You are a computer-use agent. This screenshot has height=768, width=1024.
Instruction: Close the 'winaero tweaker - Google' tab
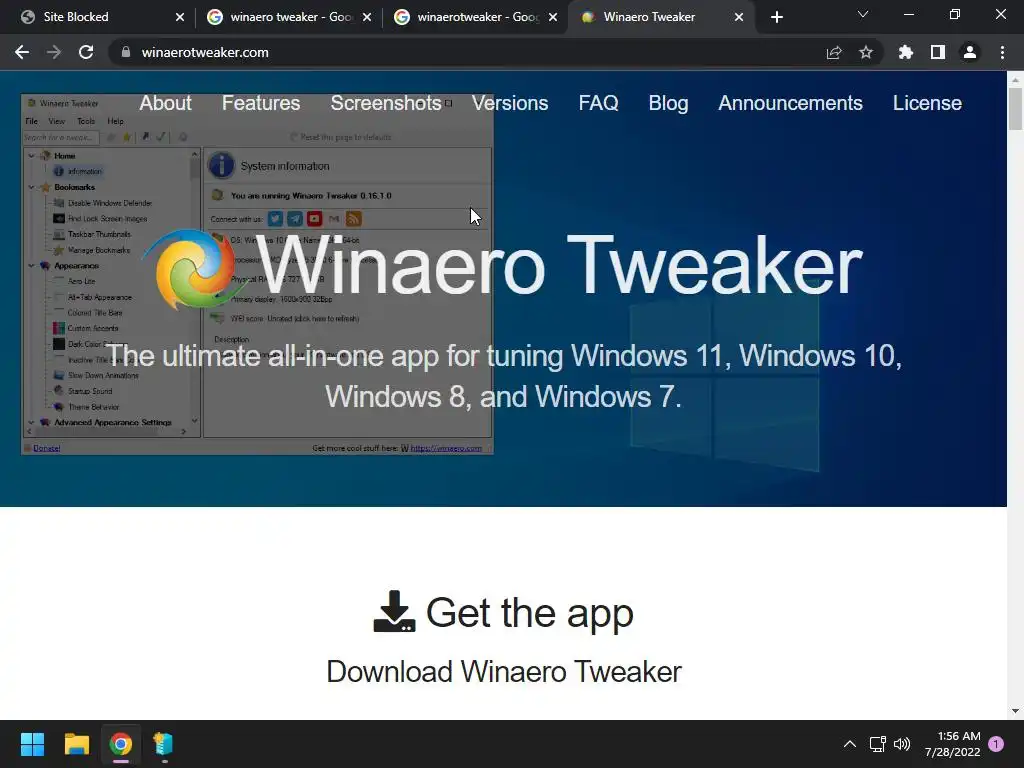tap(366, 17)
